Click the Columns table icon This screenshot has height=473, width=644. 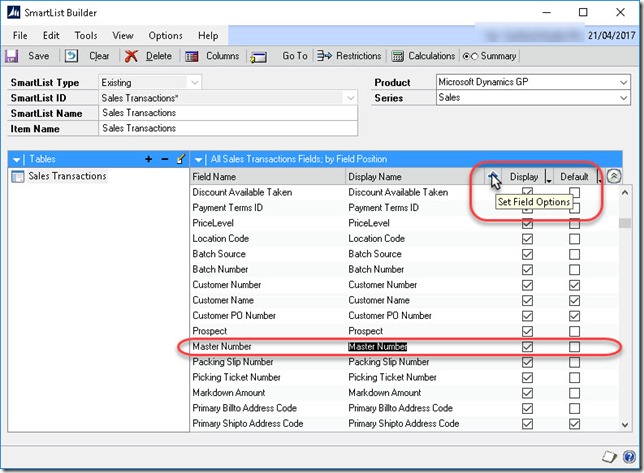(x=191, y=56)
